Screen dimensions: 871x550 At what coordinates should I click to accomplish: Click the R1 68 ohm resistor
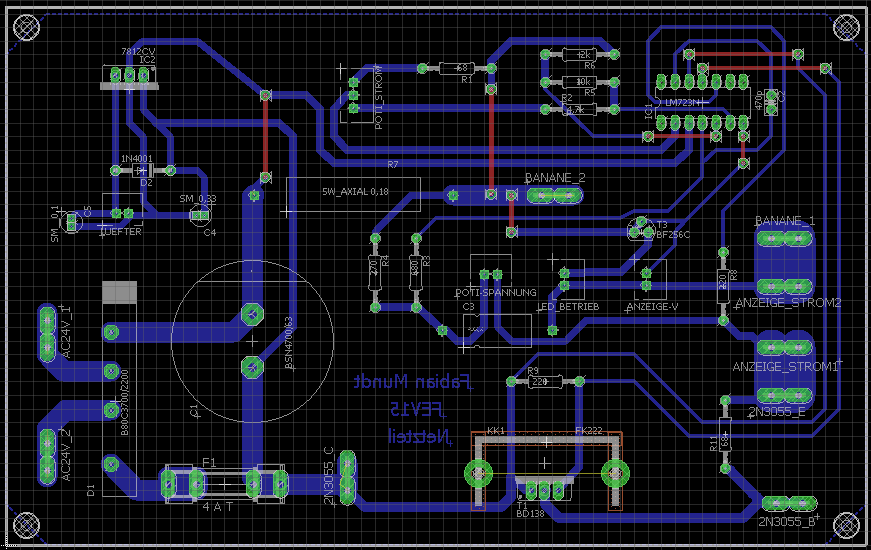click(457, 68)
